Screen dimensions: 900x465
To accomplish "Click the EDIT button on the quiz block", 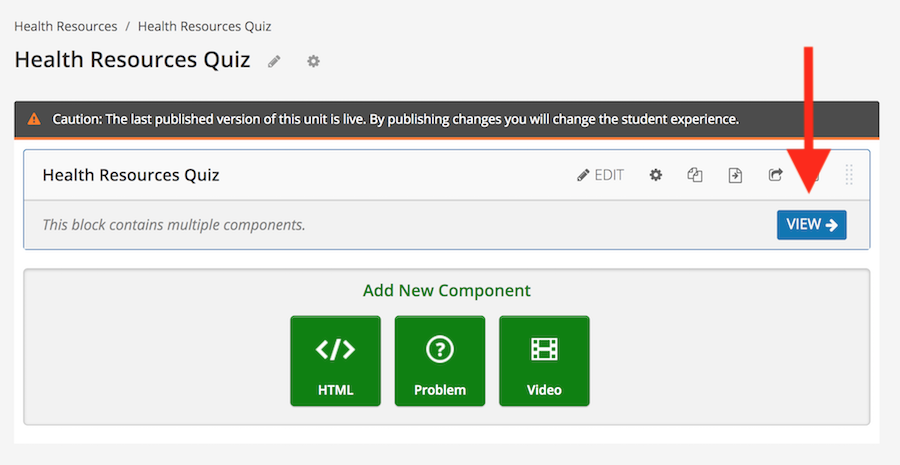I will point(600,175).
